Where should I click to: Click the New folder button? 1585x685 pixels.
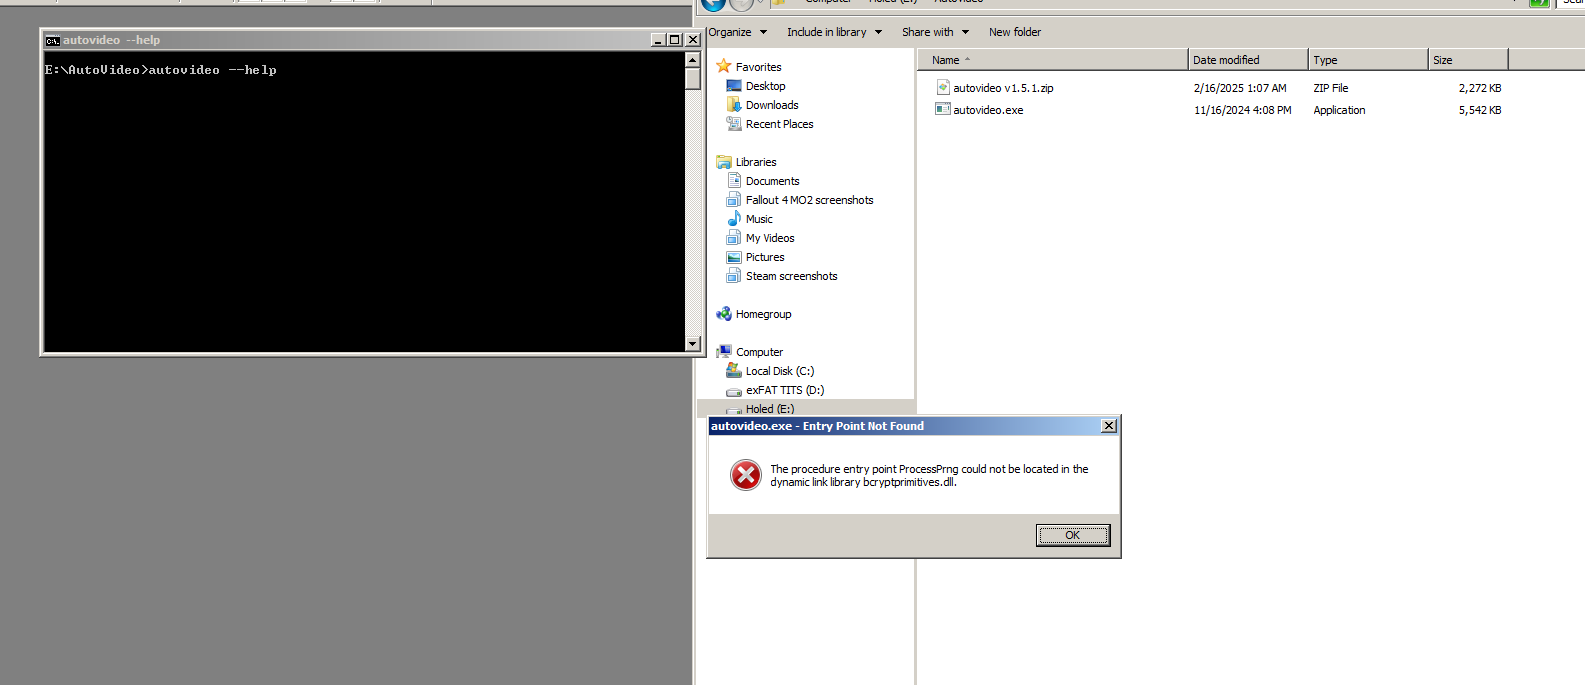click(x=1015, y=32)
